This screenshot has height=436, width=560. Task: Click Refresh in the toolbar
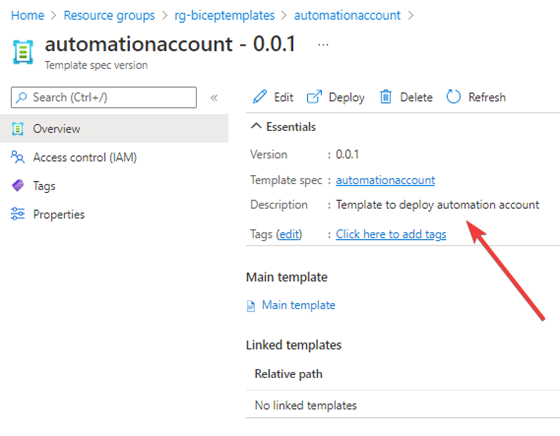point(476,97)
